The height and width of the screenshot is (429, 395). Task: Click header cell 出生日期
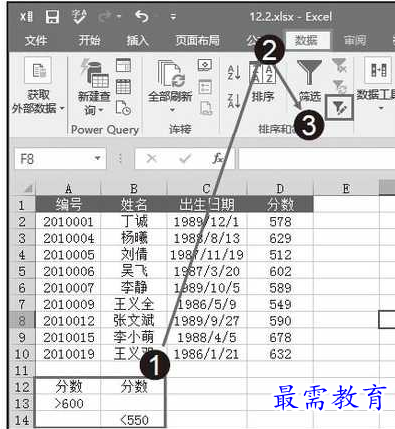pyautogui.click(x=207, y=204)
